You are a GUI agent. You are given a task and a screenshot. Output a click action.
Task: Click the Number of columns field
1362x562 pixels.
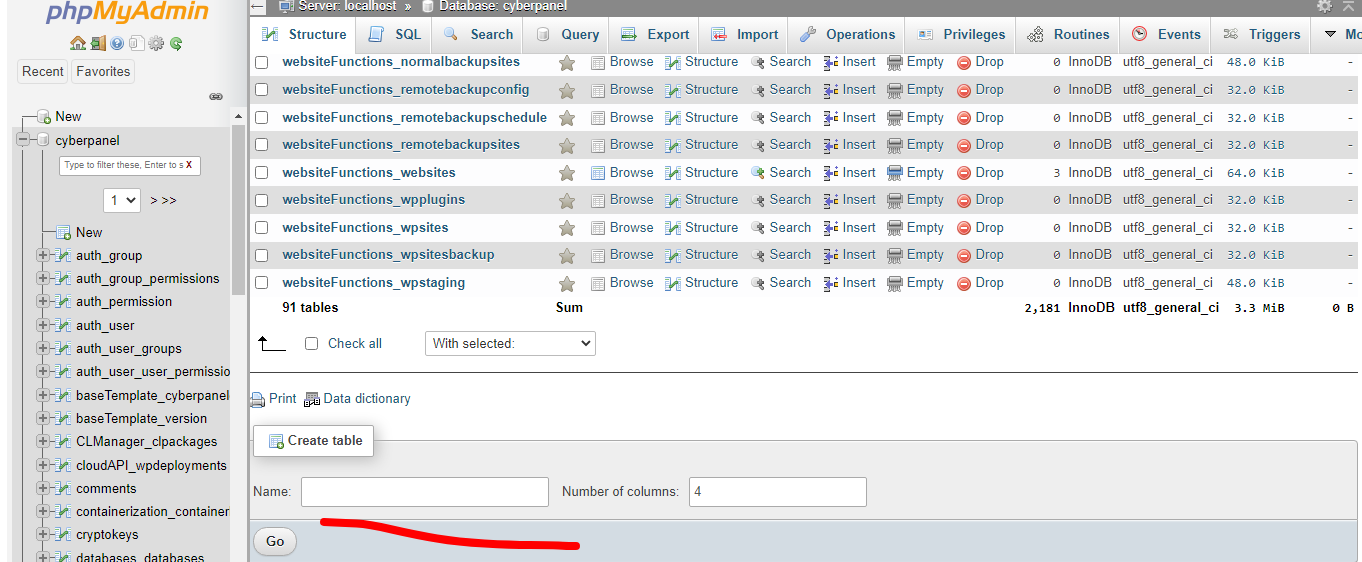click(778, 492)
